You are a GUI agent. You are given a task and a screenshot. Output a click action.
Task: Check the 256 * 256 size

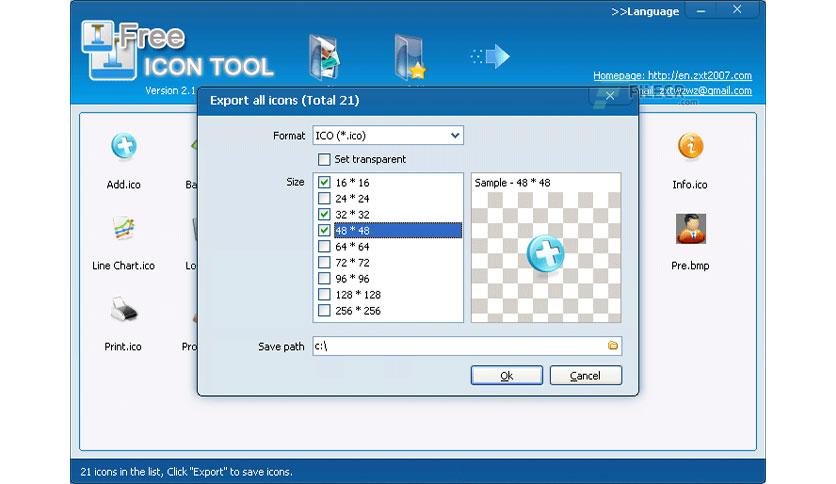pyautogui.click(x=324, y=310)
